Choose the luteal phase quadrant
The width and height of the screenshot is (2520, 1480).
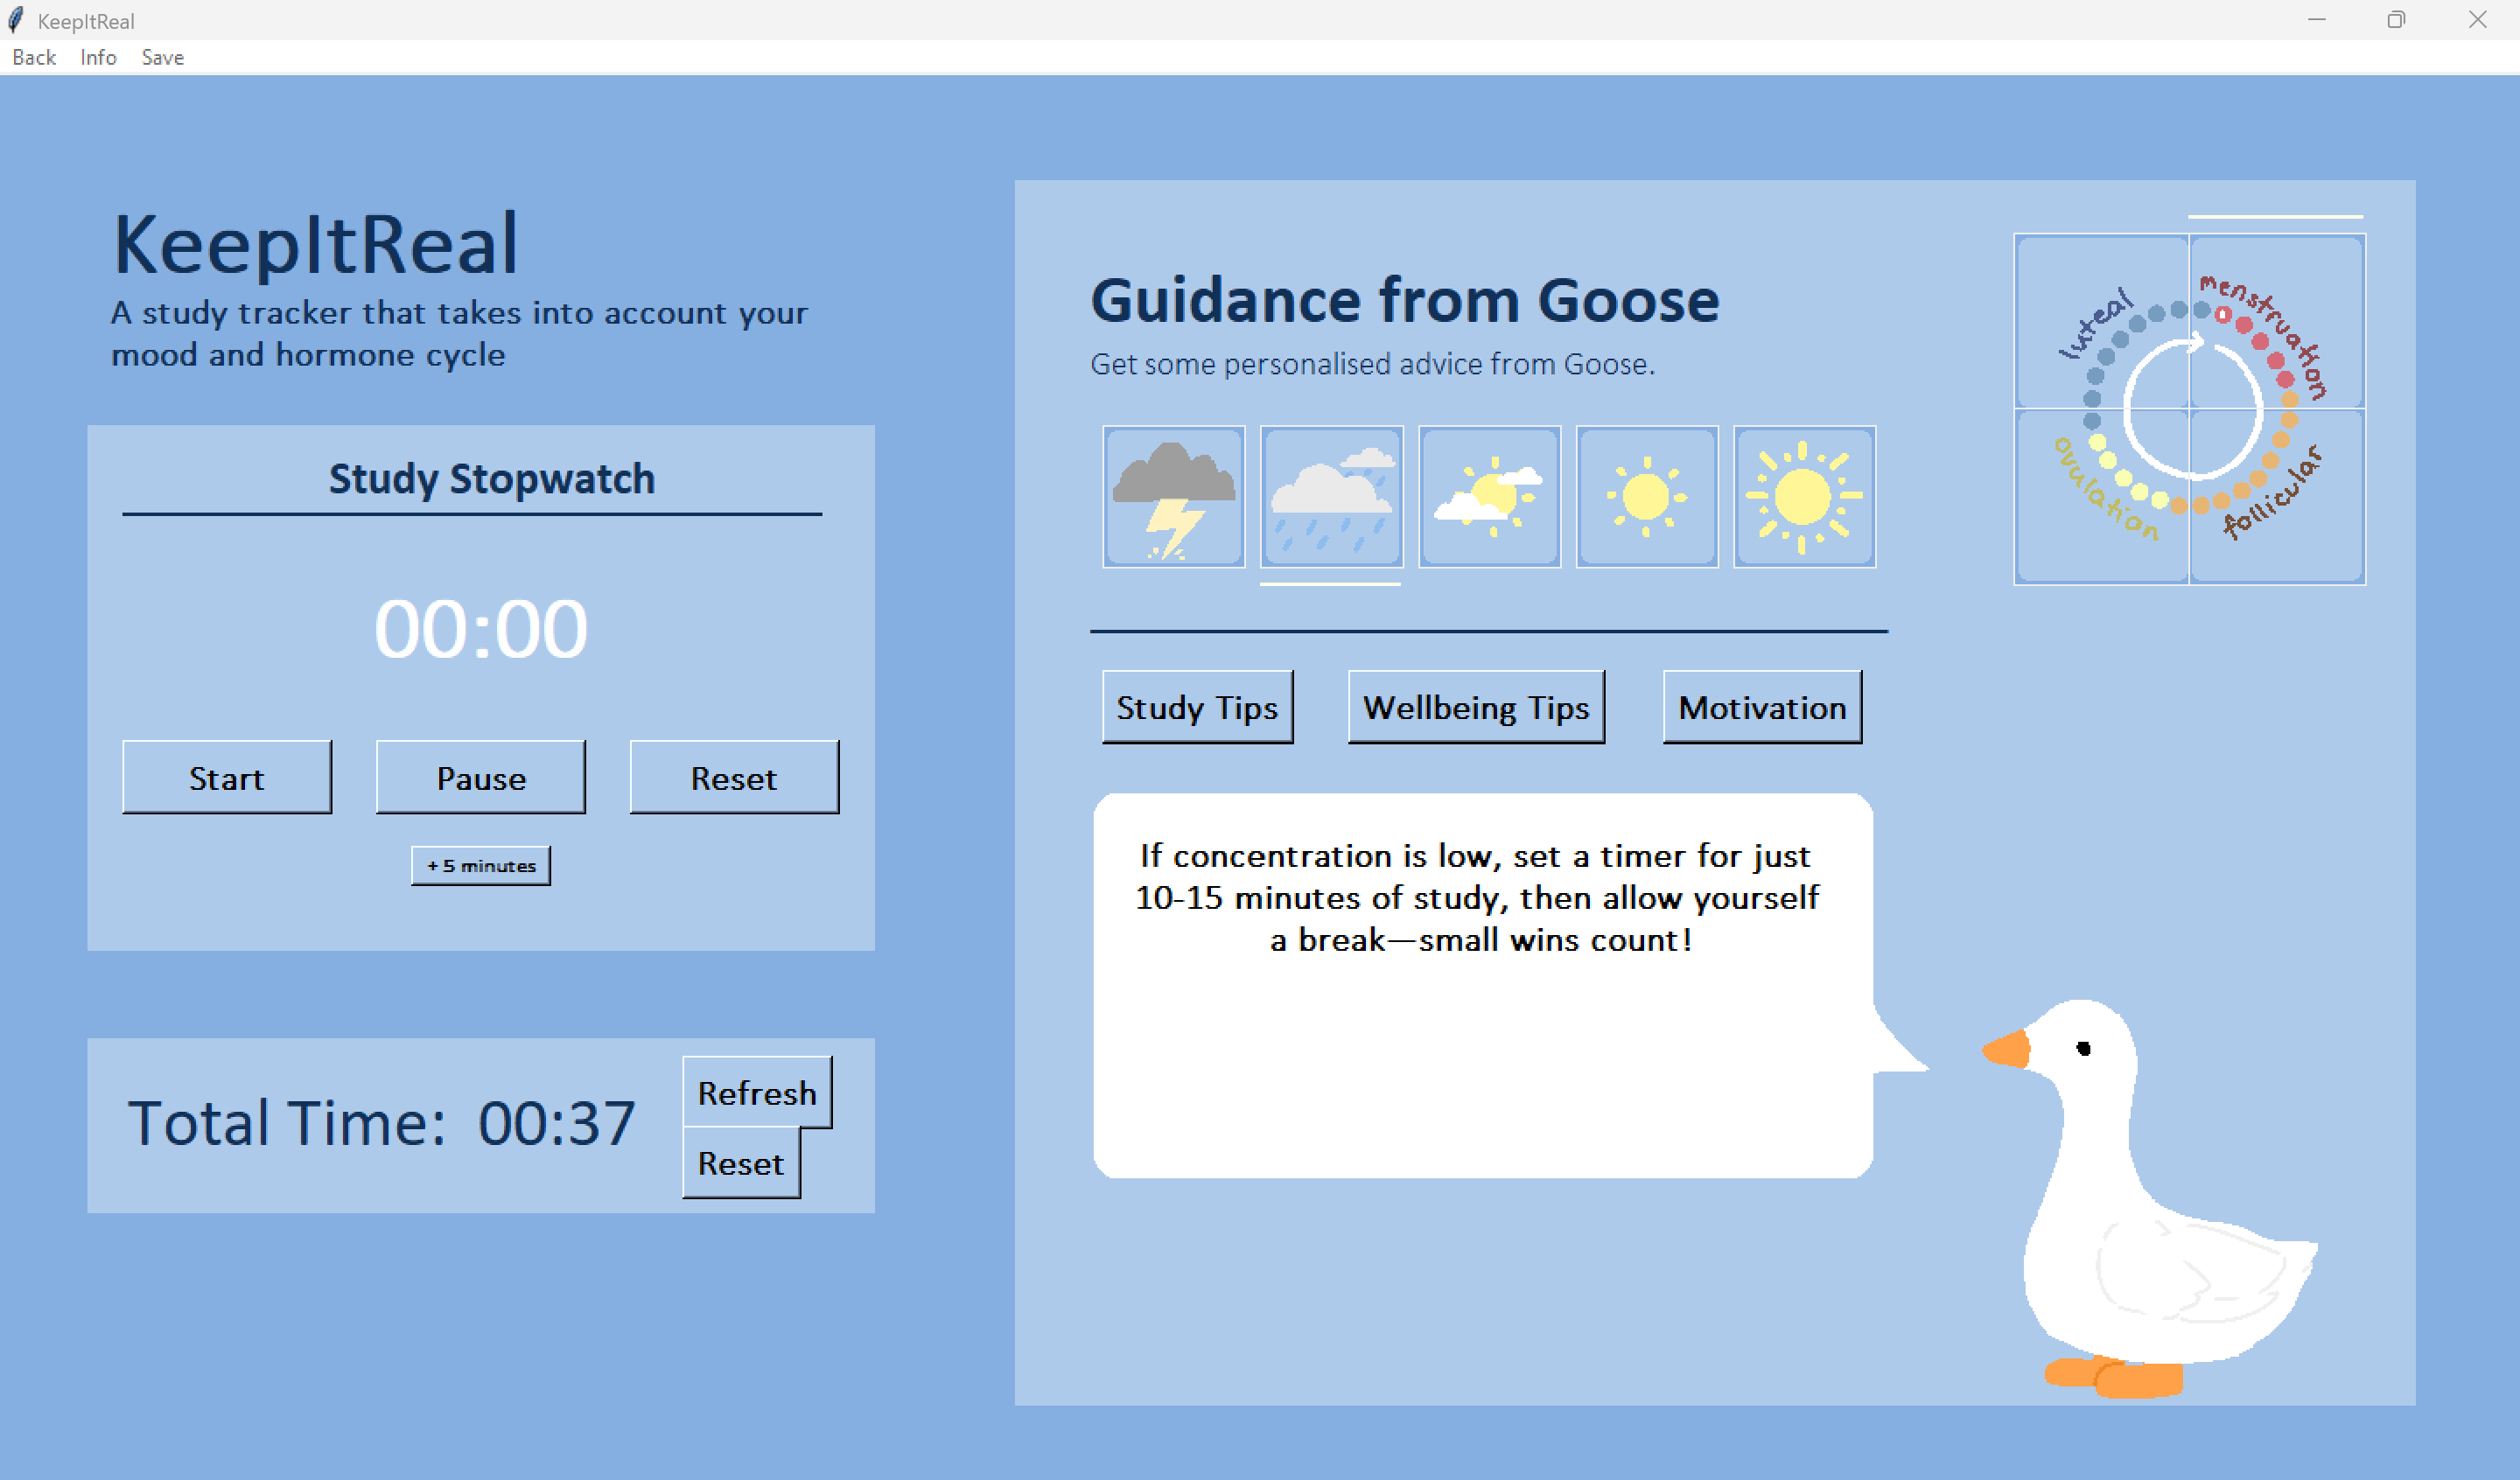click(2102, 322)
